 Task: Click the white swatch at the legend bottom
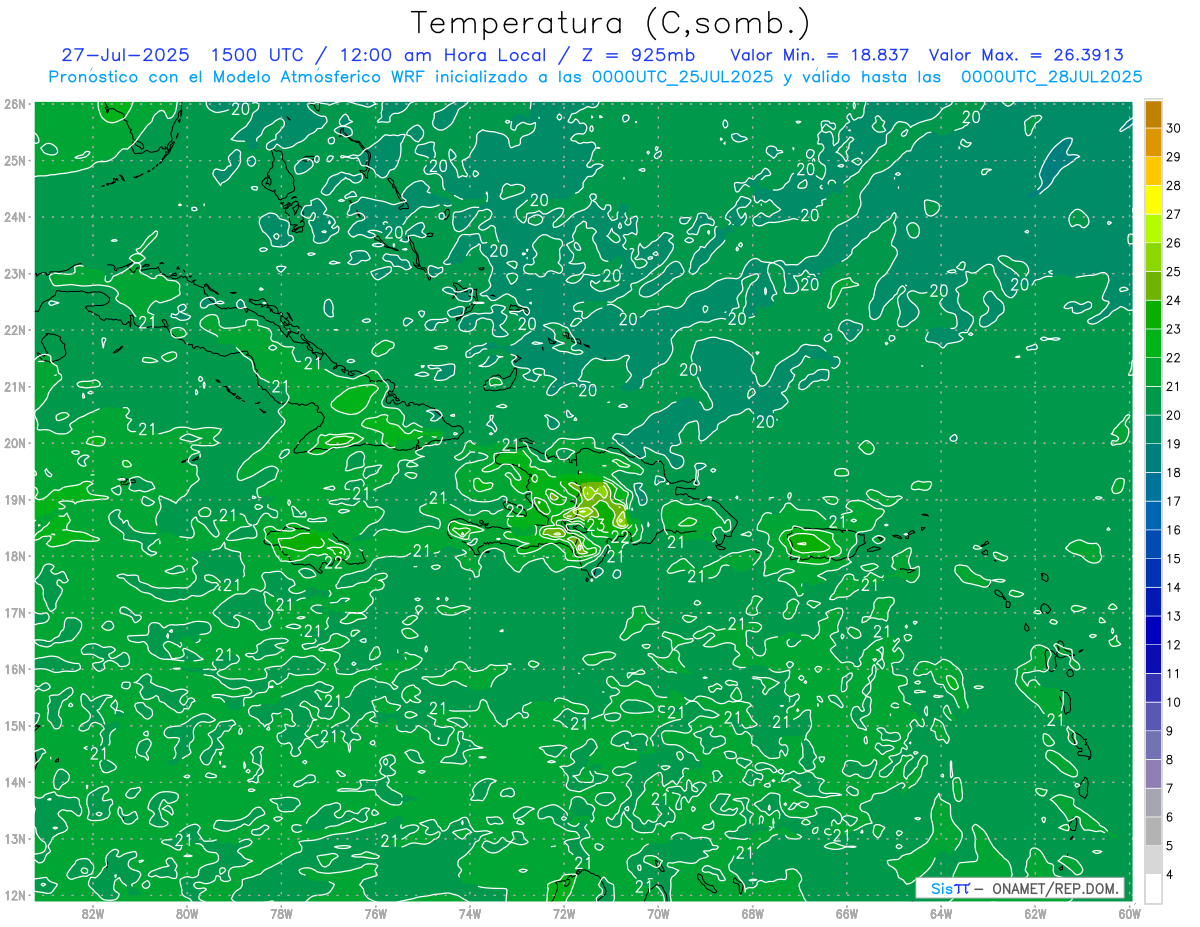pos(1153,888)
